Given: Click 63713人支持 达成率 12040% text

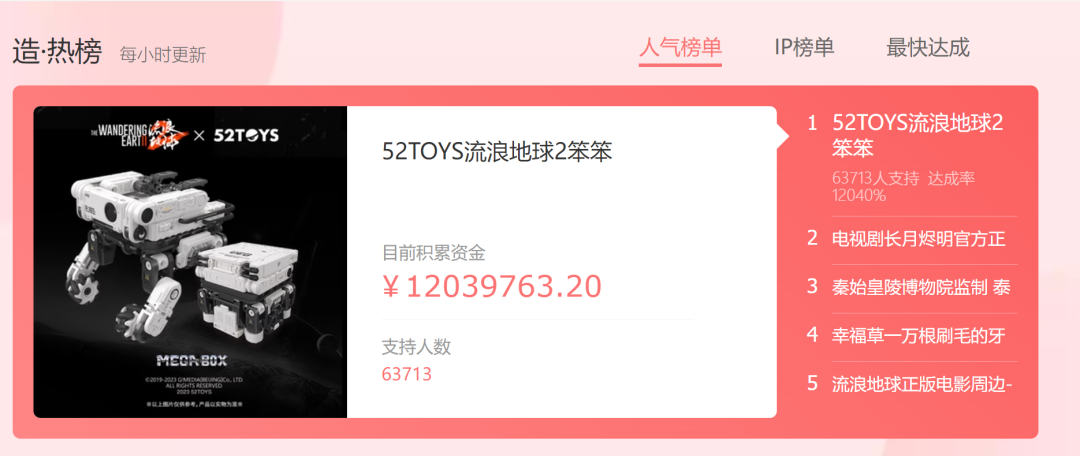Looking at the screenshot, I should tap(903, 187).
